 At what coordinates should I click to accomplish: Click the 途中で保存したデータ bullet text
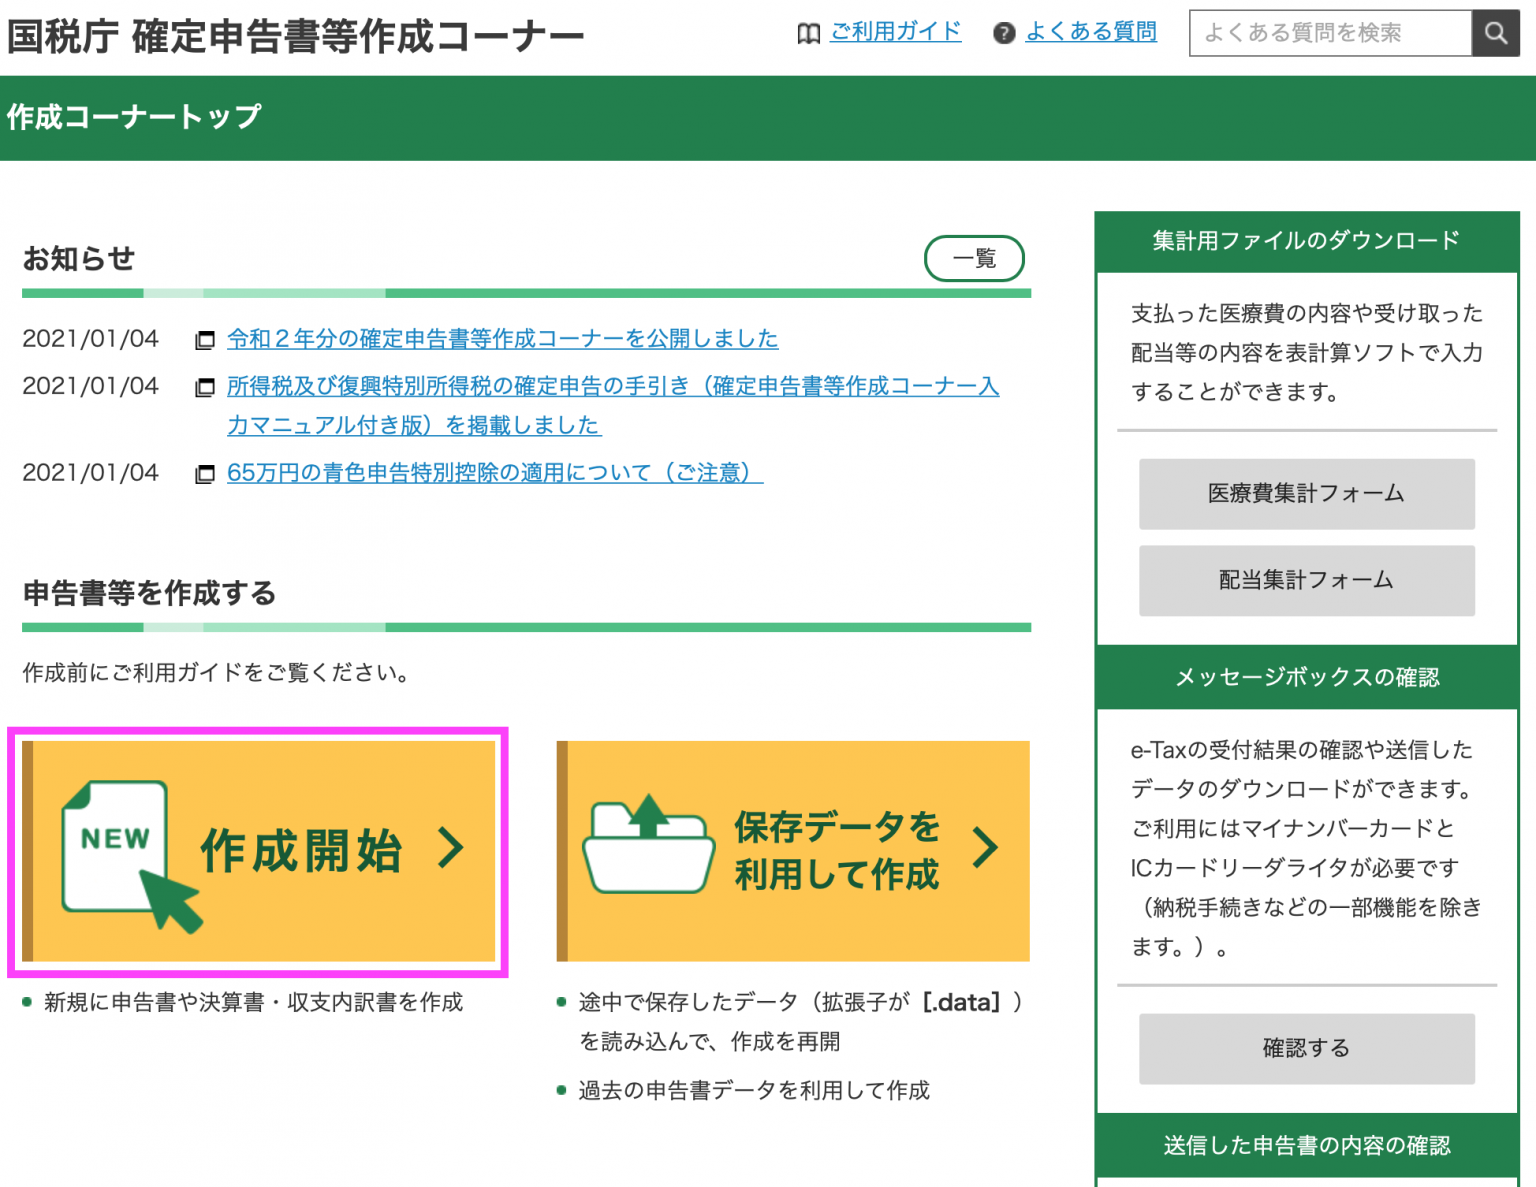(800, 1022)
